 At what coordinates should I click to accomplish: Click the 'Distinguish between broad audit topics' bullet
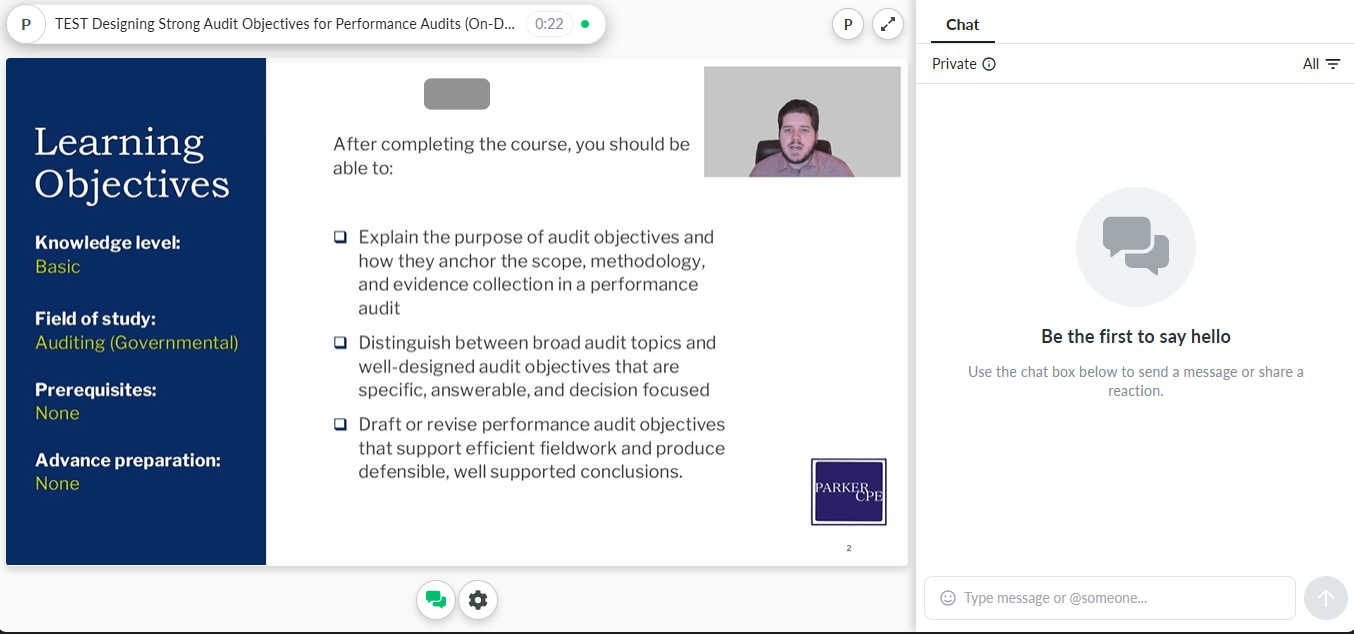(x=537, y=366)
